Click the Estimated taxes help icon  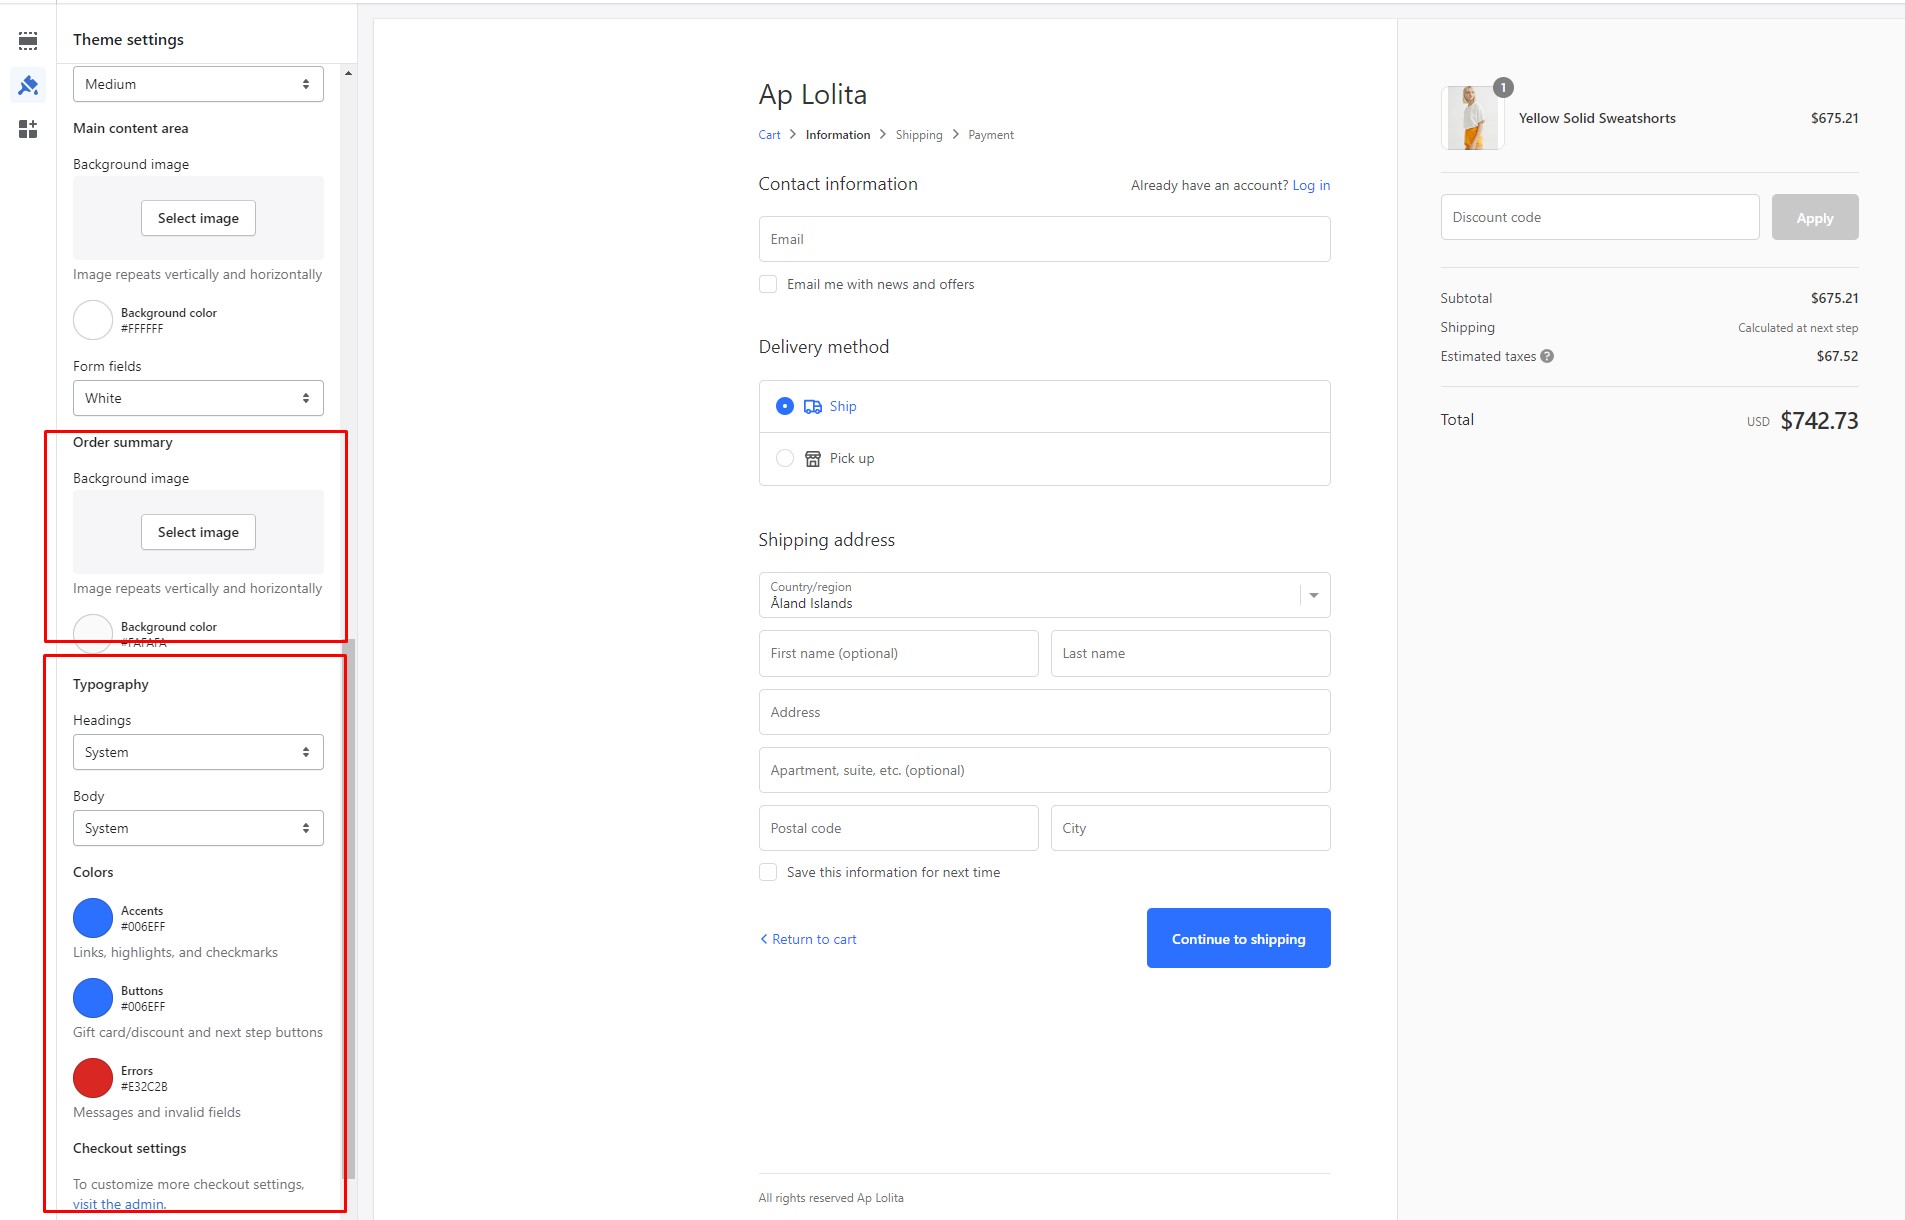1547,356
